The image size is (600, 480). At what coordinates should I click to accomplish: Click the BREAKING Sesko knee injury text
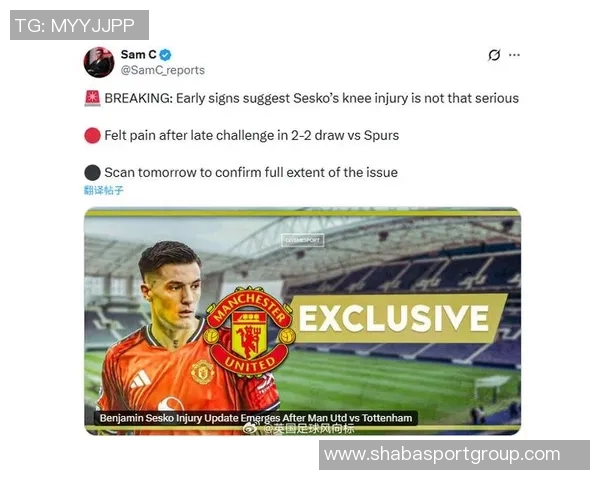(311, 98)
